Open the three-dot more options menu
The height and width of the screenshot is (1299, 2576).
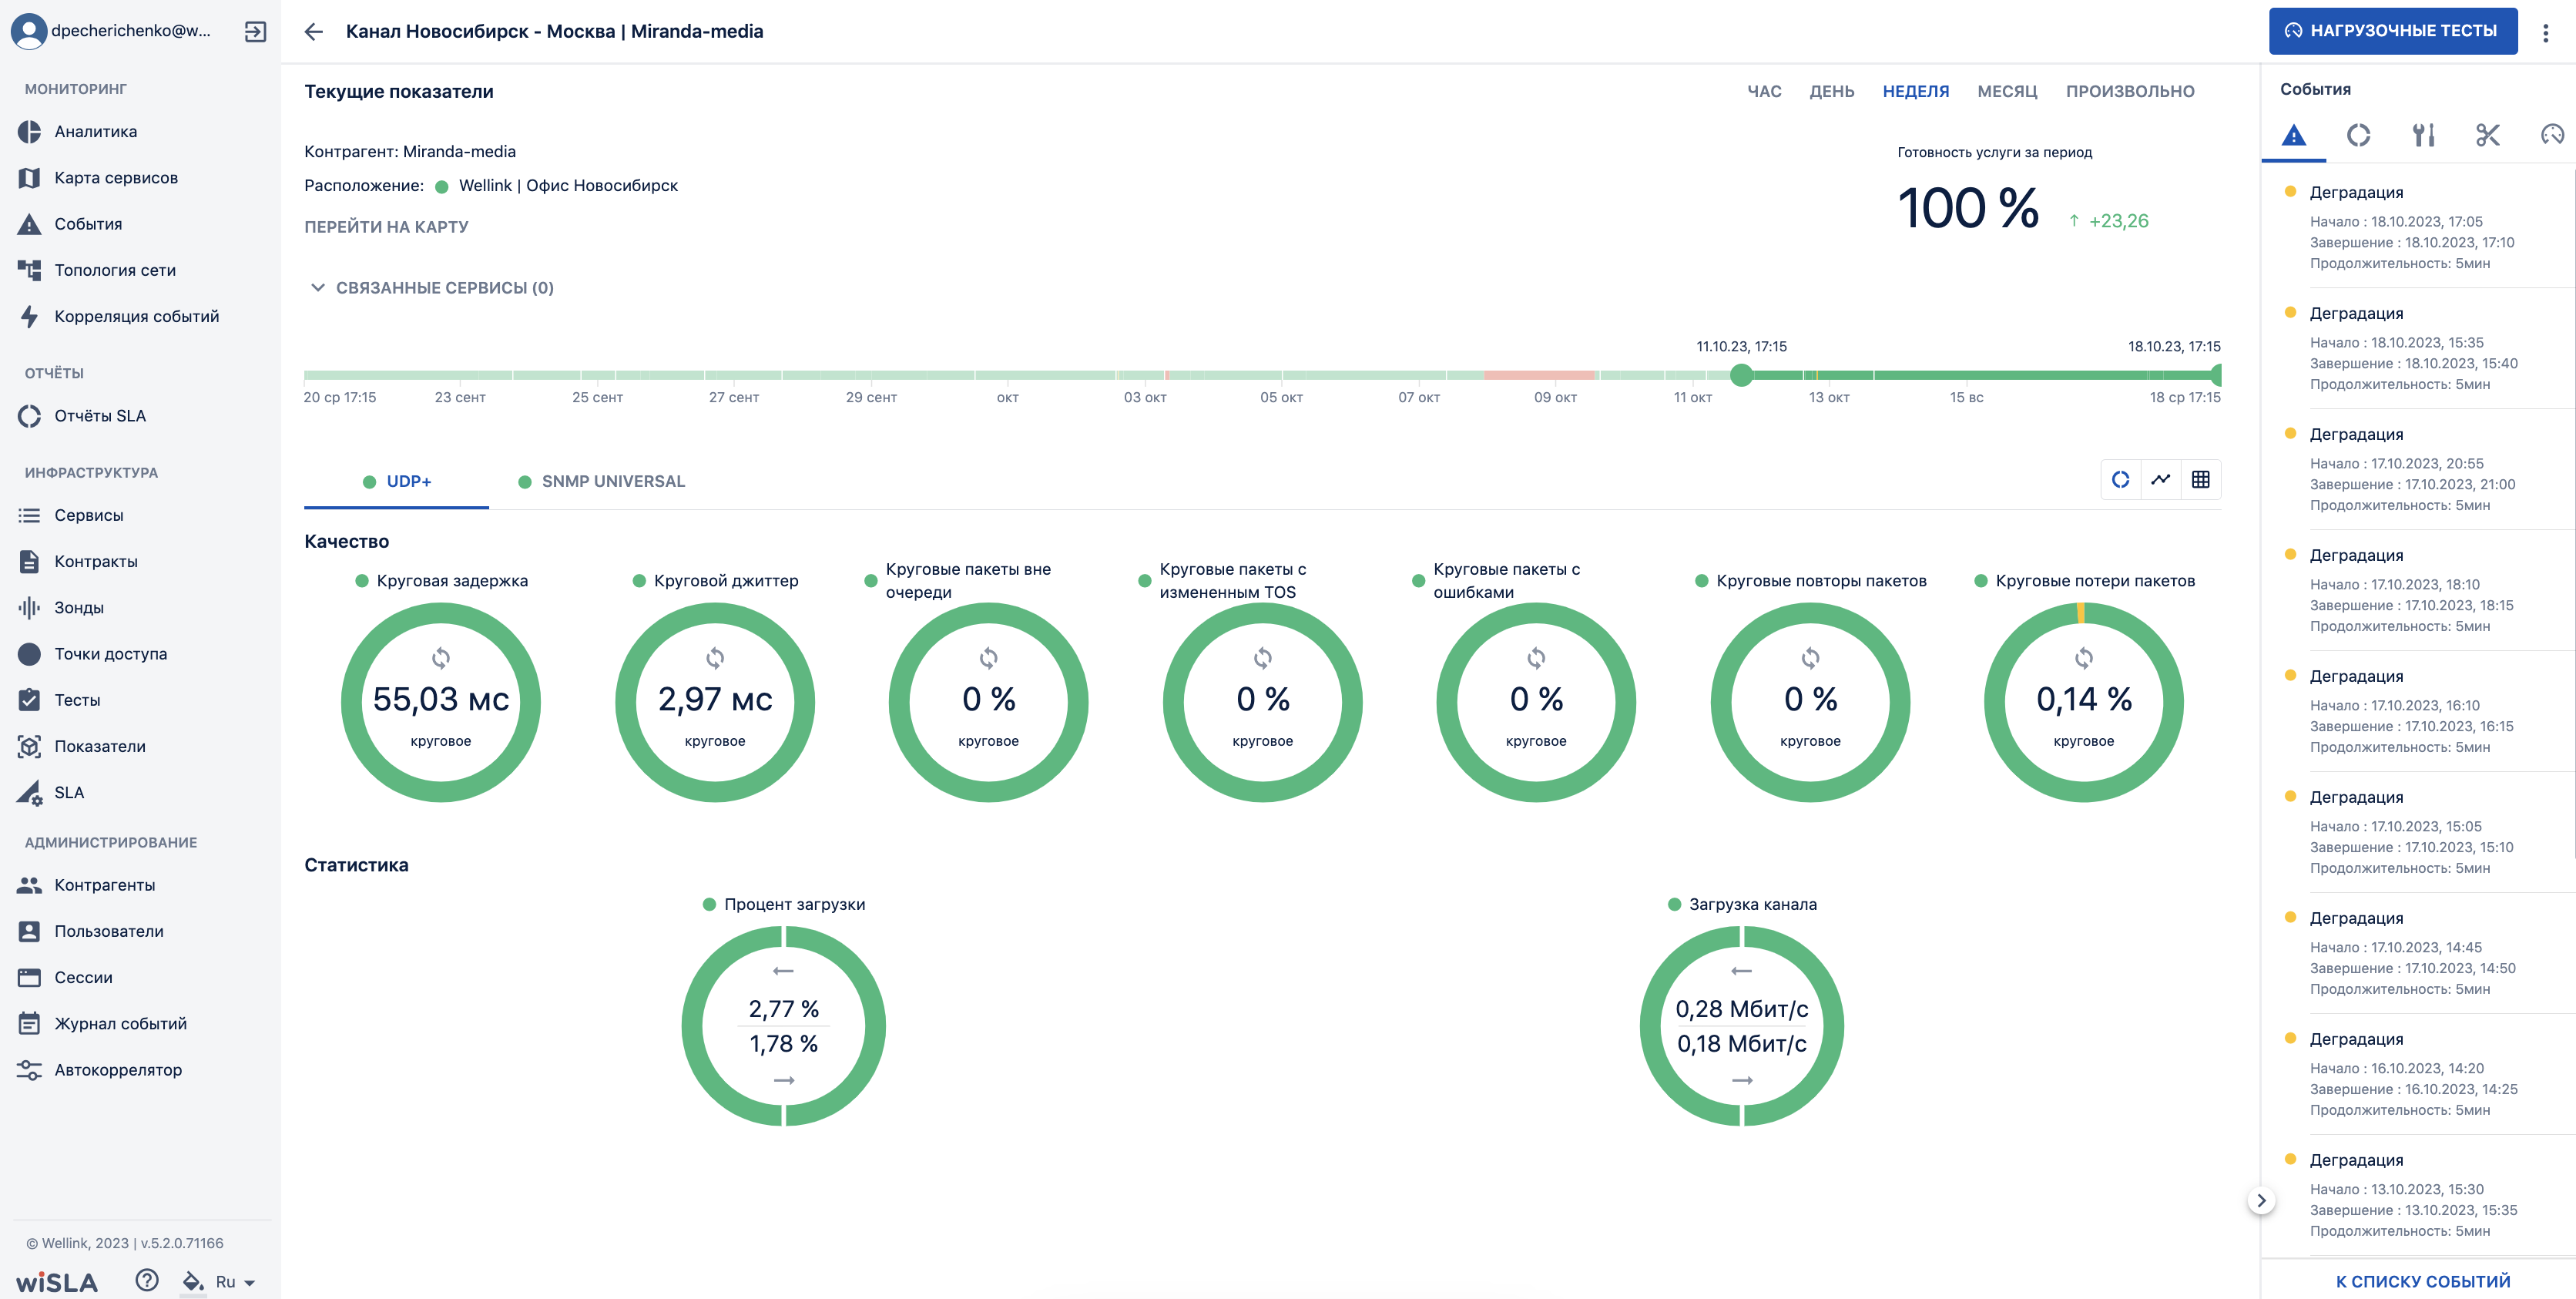tap(2546, 32)
